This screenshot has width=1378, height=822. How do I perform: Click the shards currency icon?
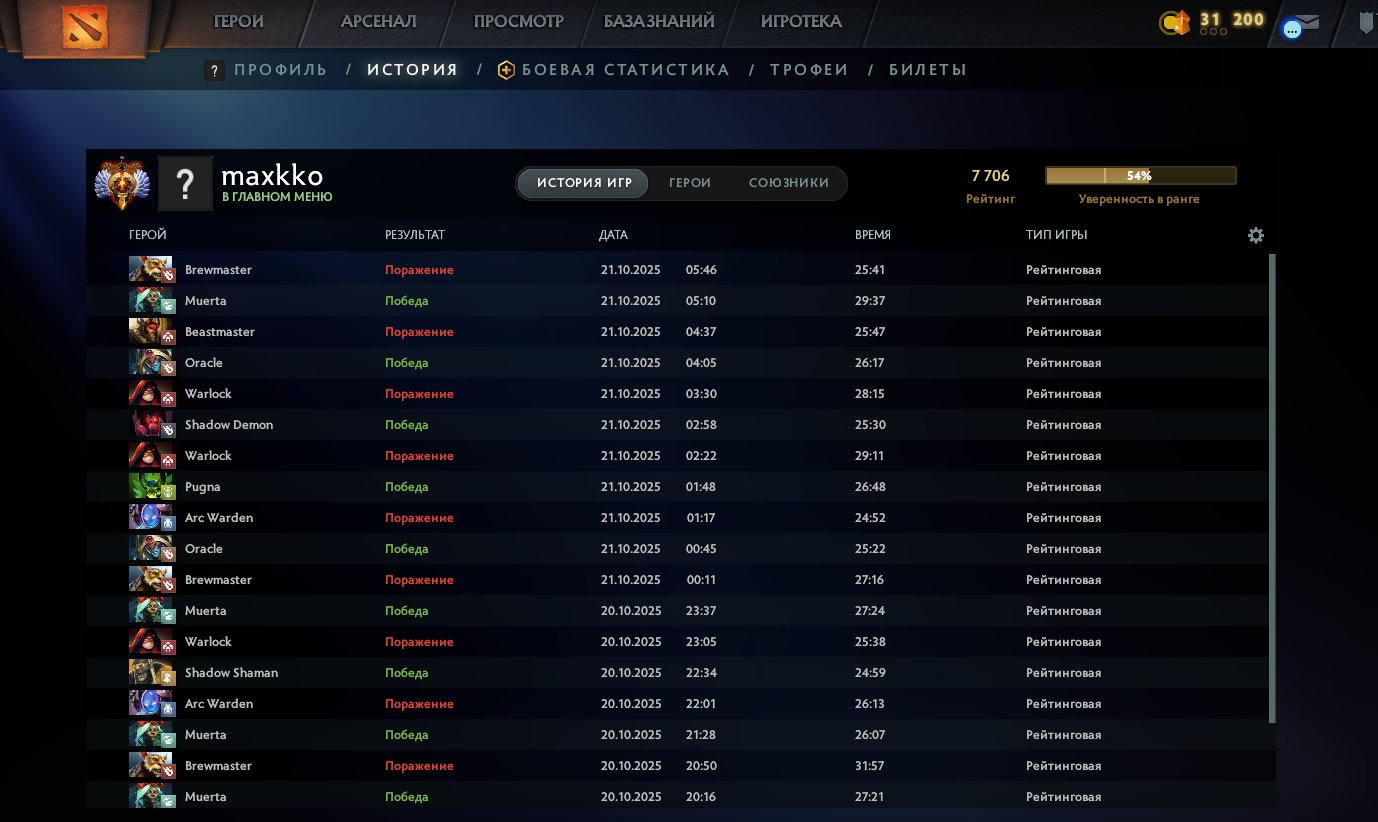(1174, 22)
